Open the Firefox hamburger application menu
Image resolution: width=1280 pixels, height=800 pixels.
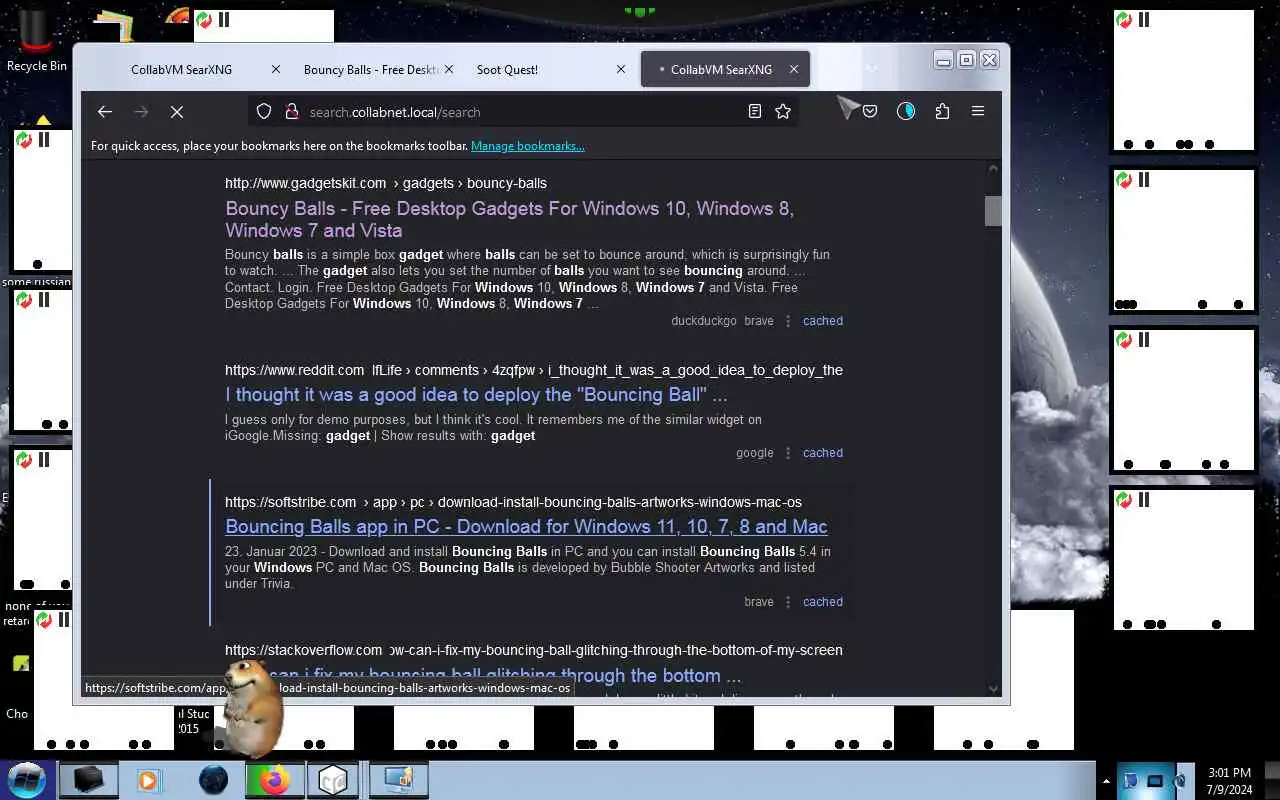click(x=978, y=112)
